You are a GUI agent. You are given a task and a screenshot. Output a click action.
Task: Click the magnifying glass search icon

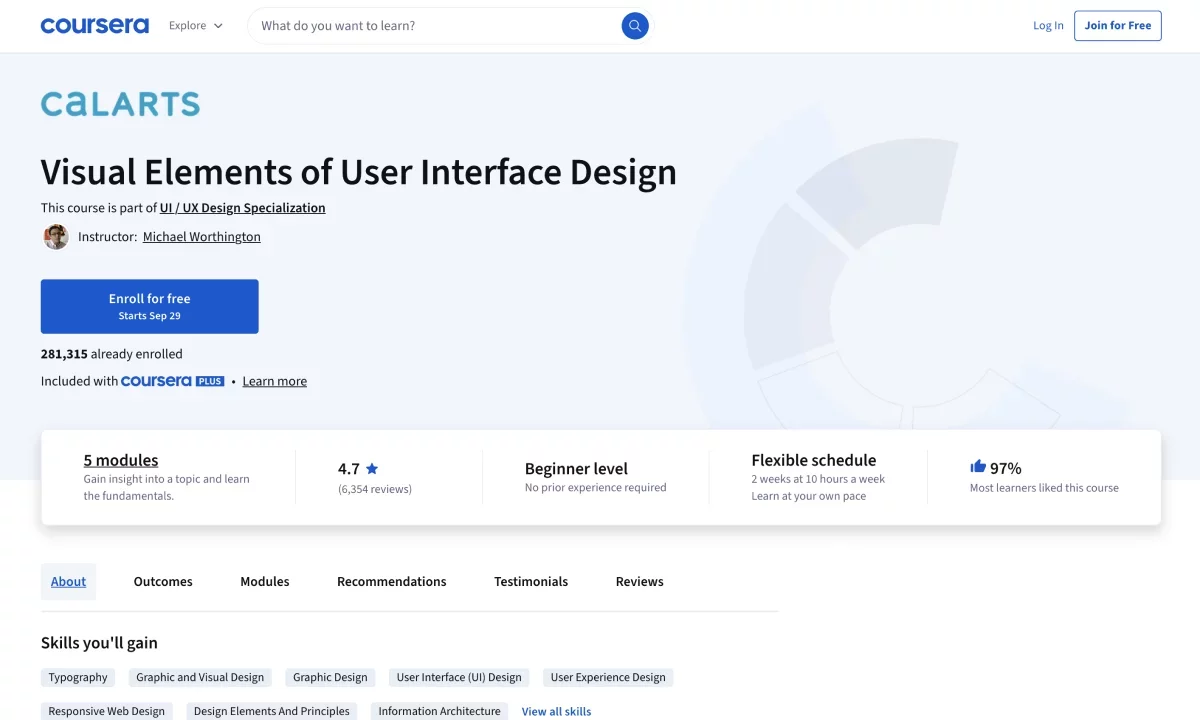(635, 26)
